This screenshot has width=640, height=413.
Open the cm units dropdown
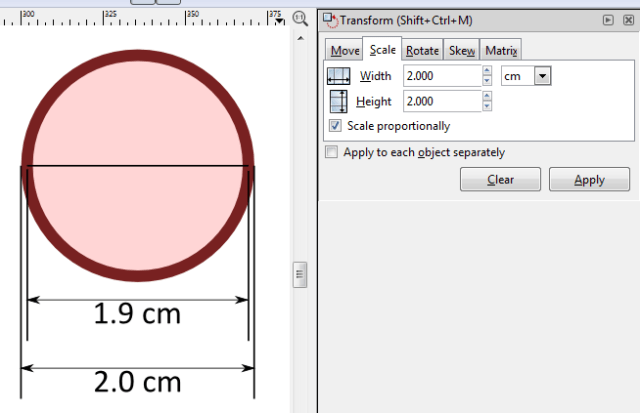(543, 76)
